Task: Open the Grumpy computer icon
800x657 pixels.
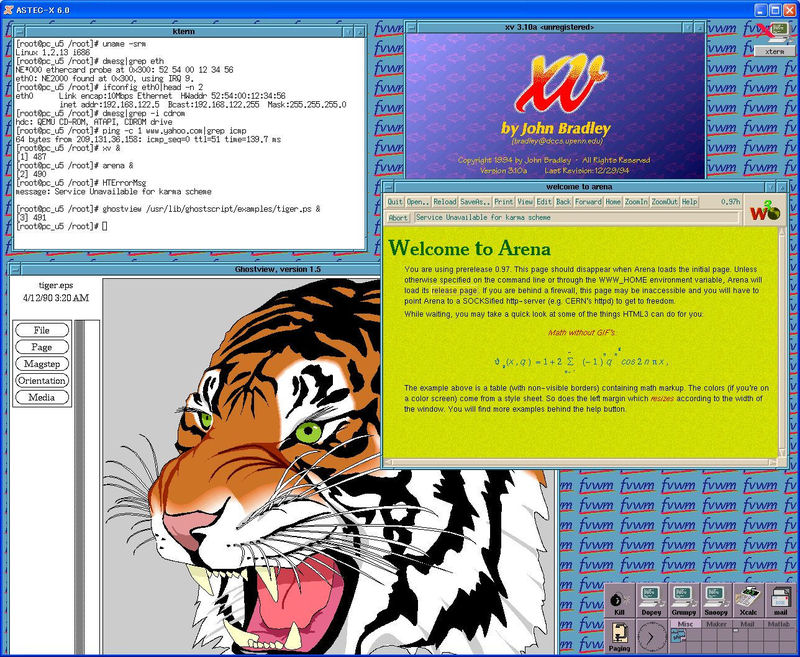Action: click(683, 601)
